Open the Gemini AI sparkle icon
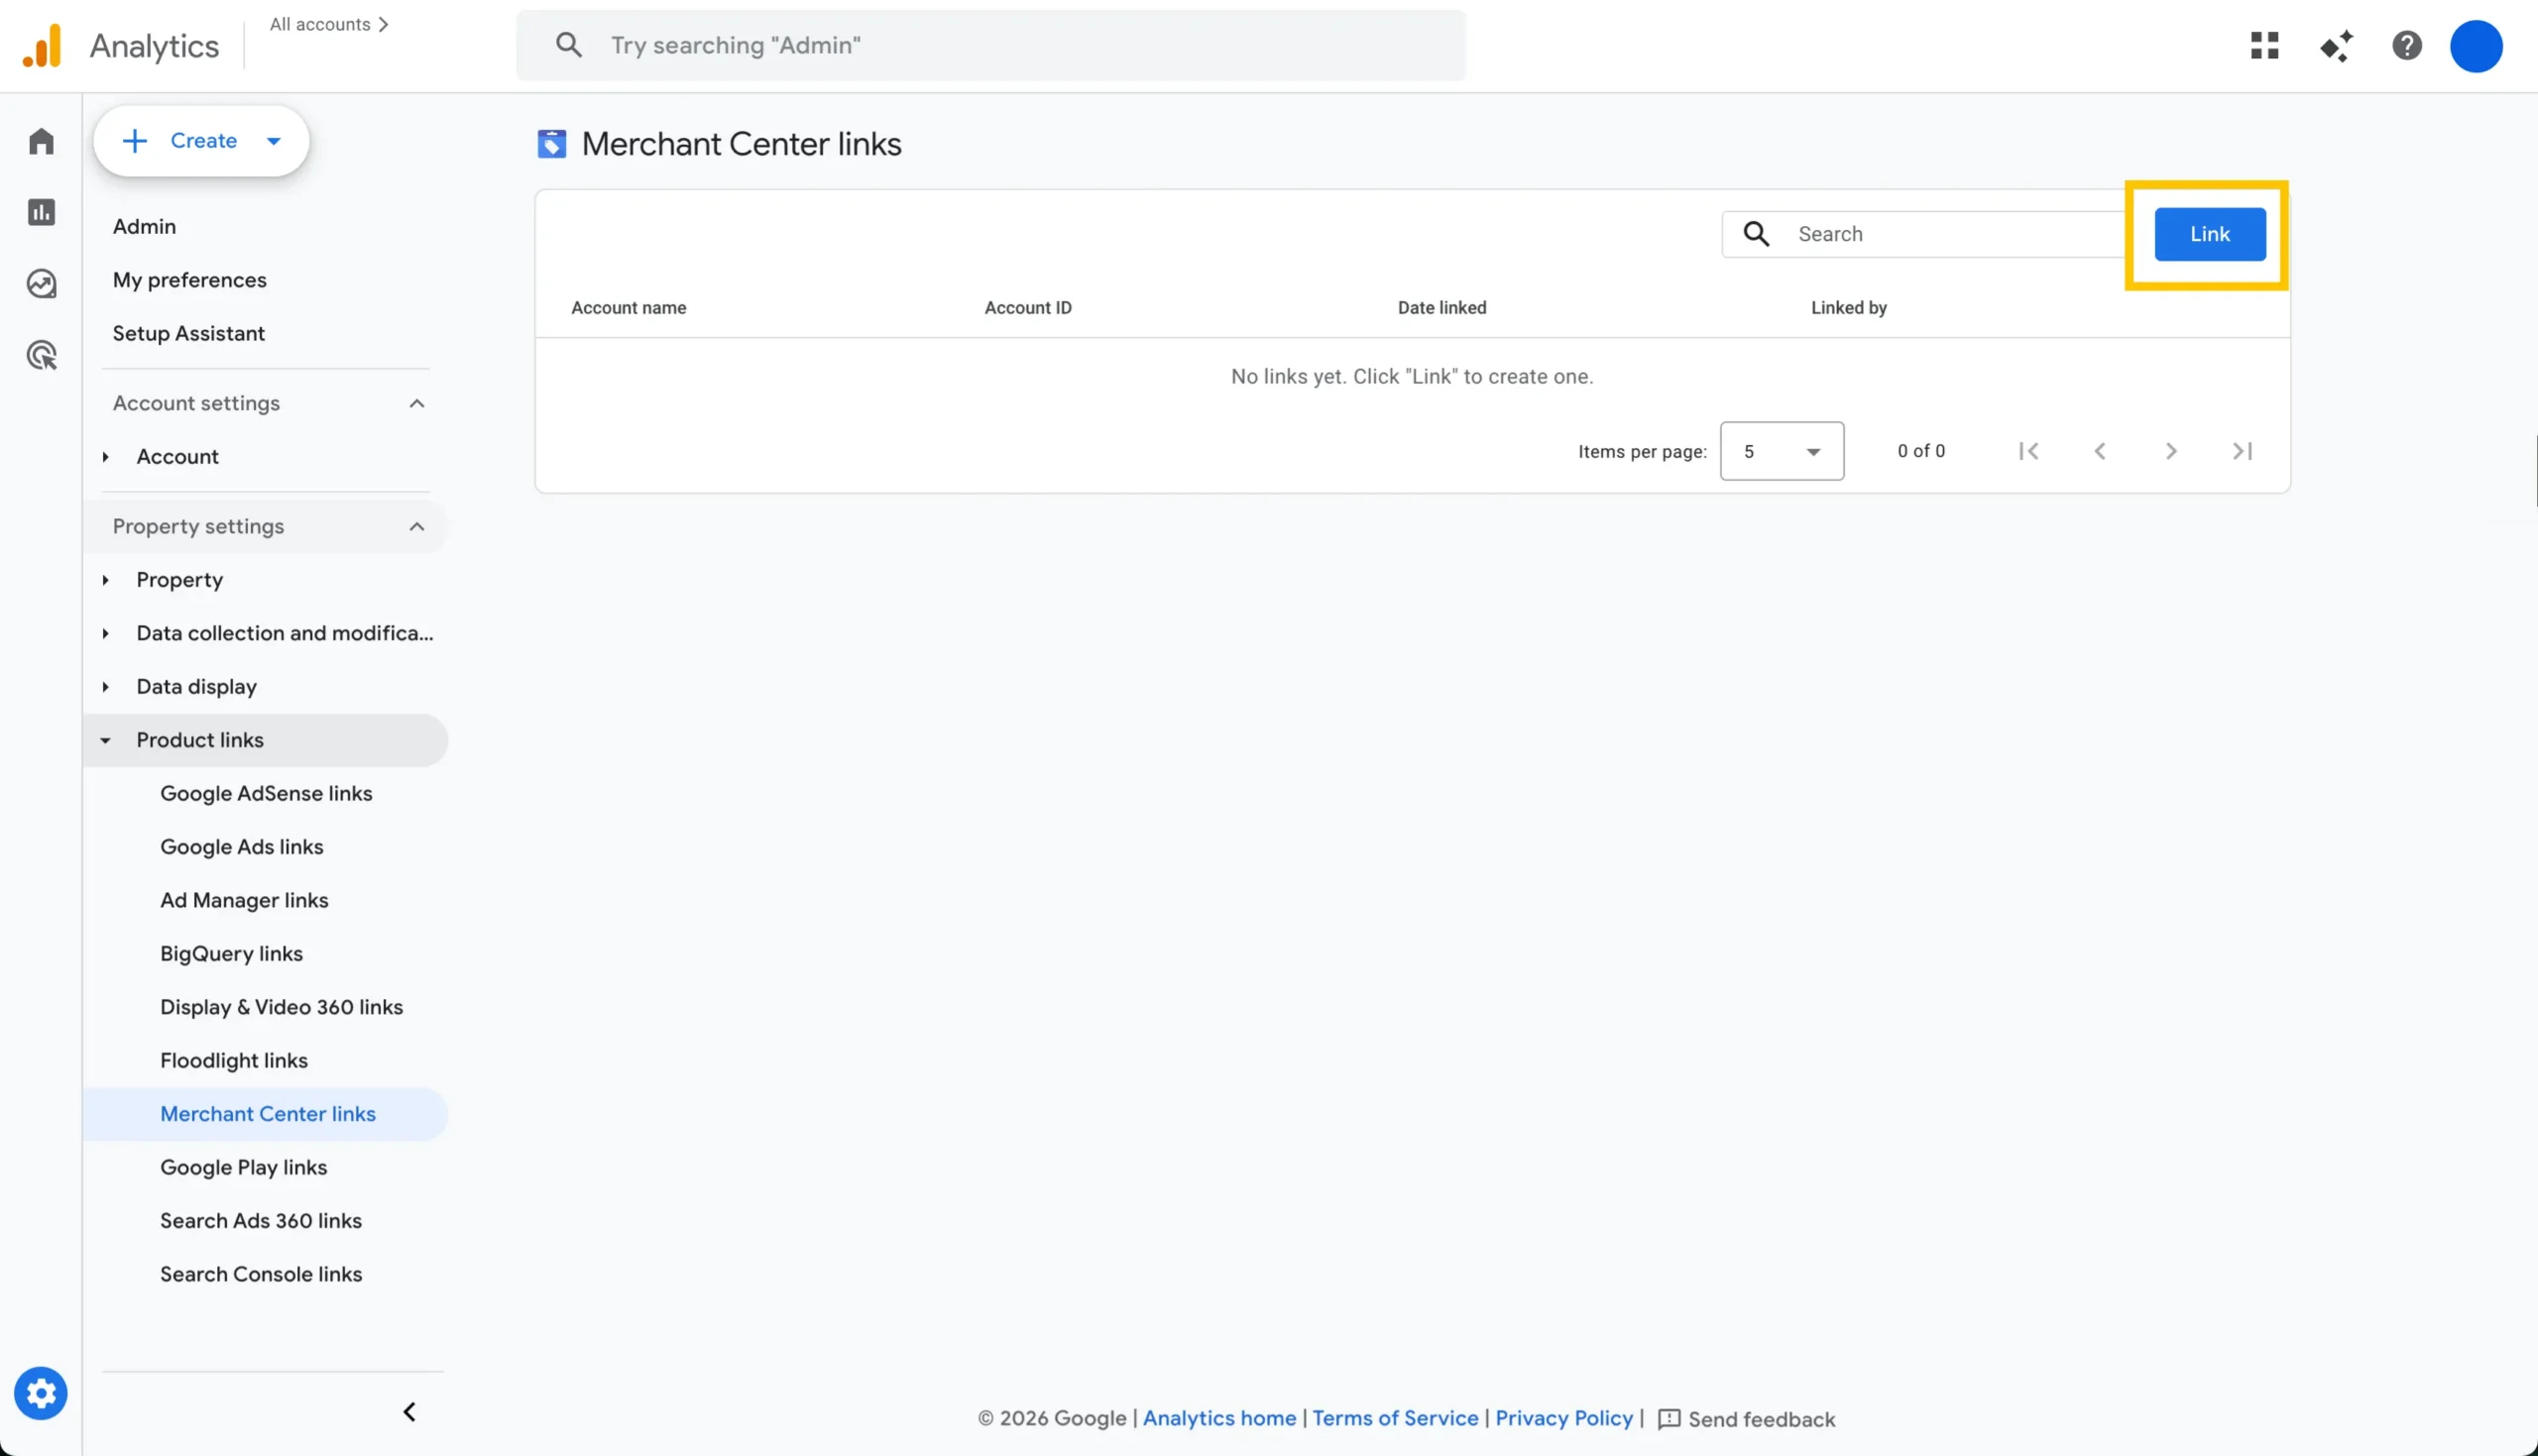This screenshot has height=1456, width=2538. (2337, 45)
